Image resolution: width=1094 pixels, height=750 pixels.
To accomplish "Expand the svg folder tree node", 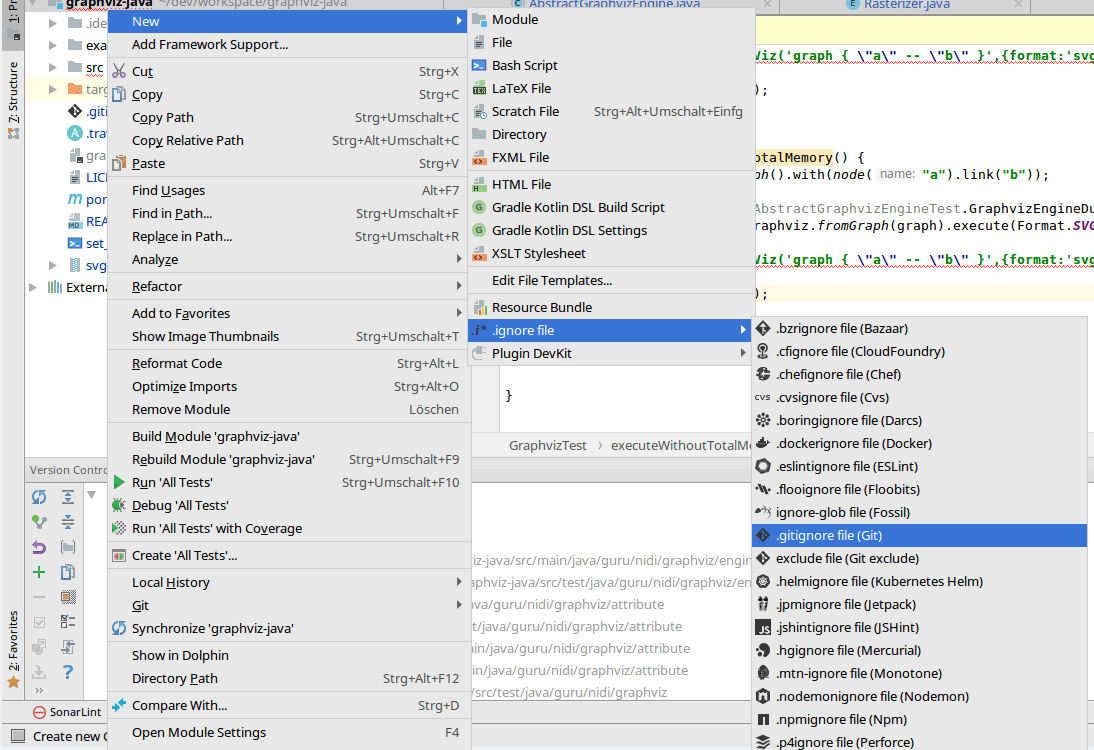I will click(53, 265).
